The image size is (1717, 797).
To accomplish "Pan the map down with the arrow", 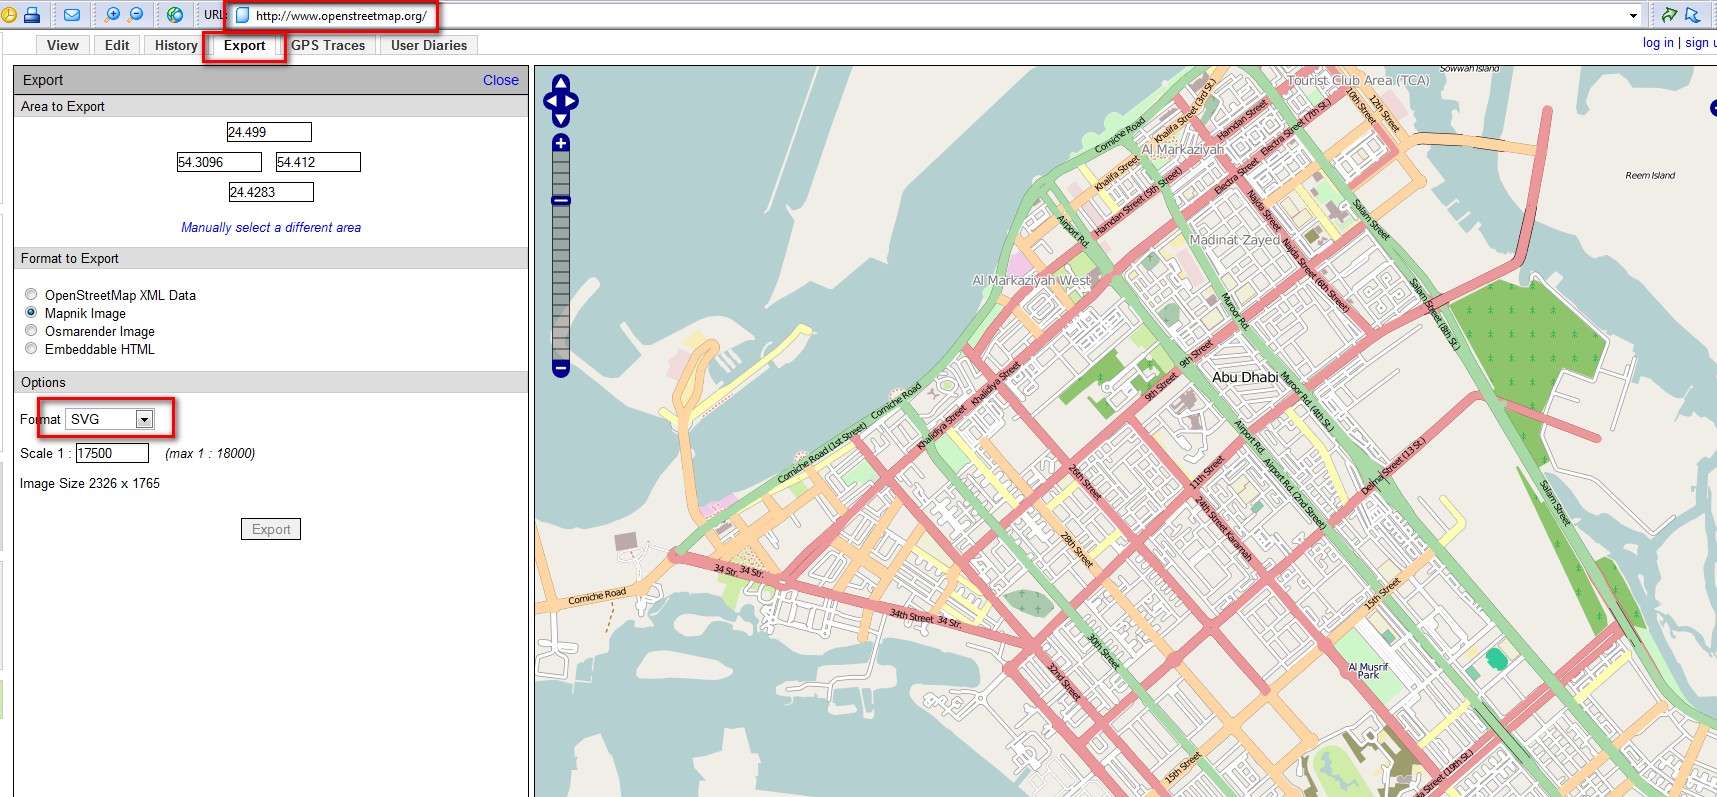I will point(561,119).
